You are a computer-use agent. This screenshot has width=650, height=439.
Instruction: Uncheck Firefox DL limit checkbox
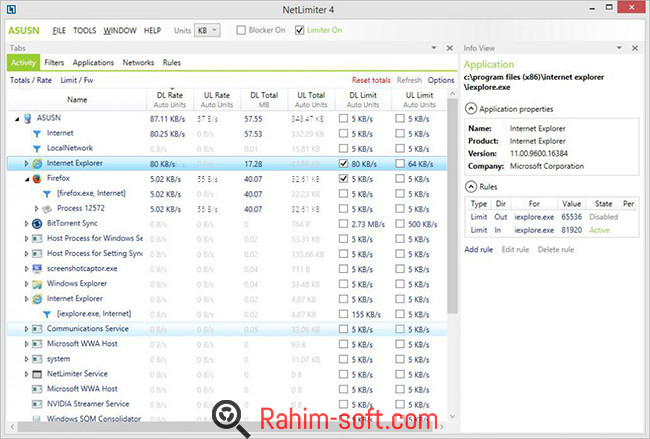coord(343,179)
